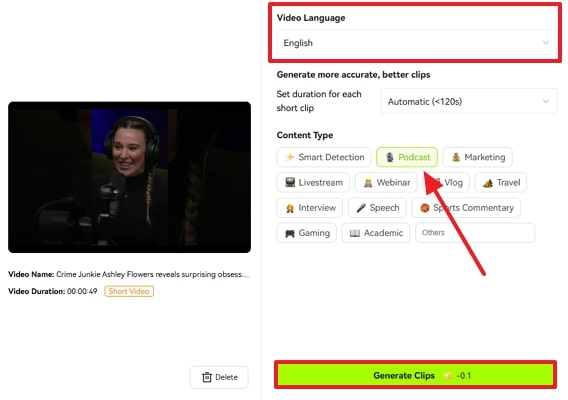Click the Short Video tag
Screen dimensions: 568x400
click(x=129, y=291)
